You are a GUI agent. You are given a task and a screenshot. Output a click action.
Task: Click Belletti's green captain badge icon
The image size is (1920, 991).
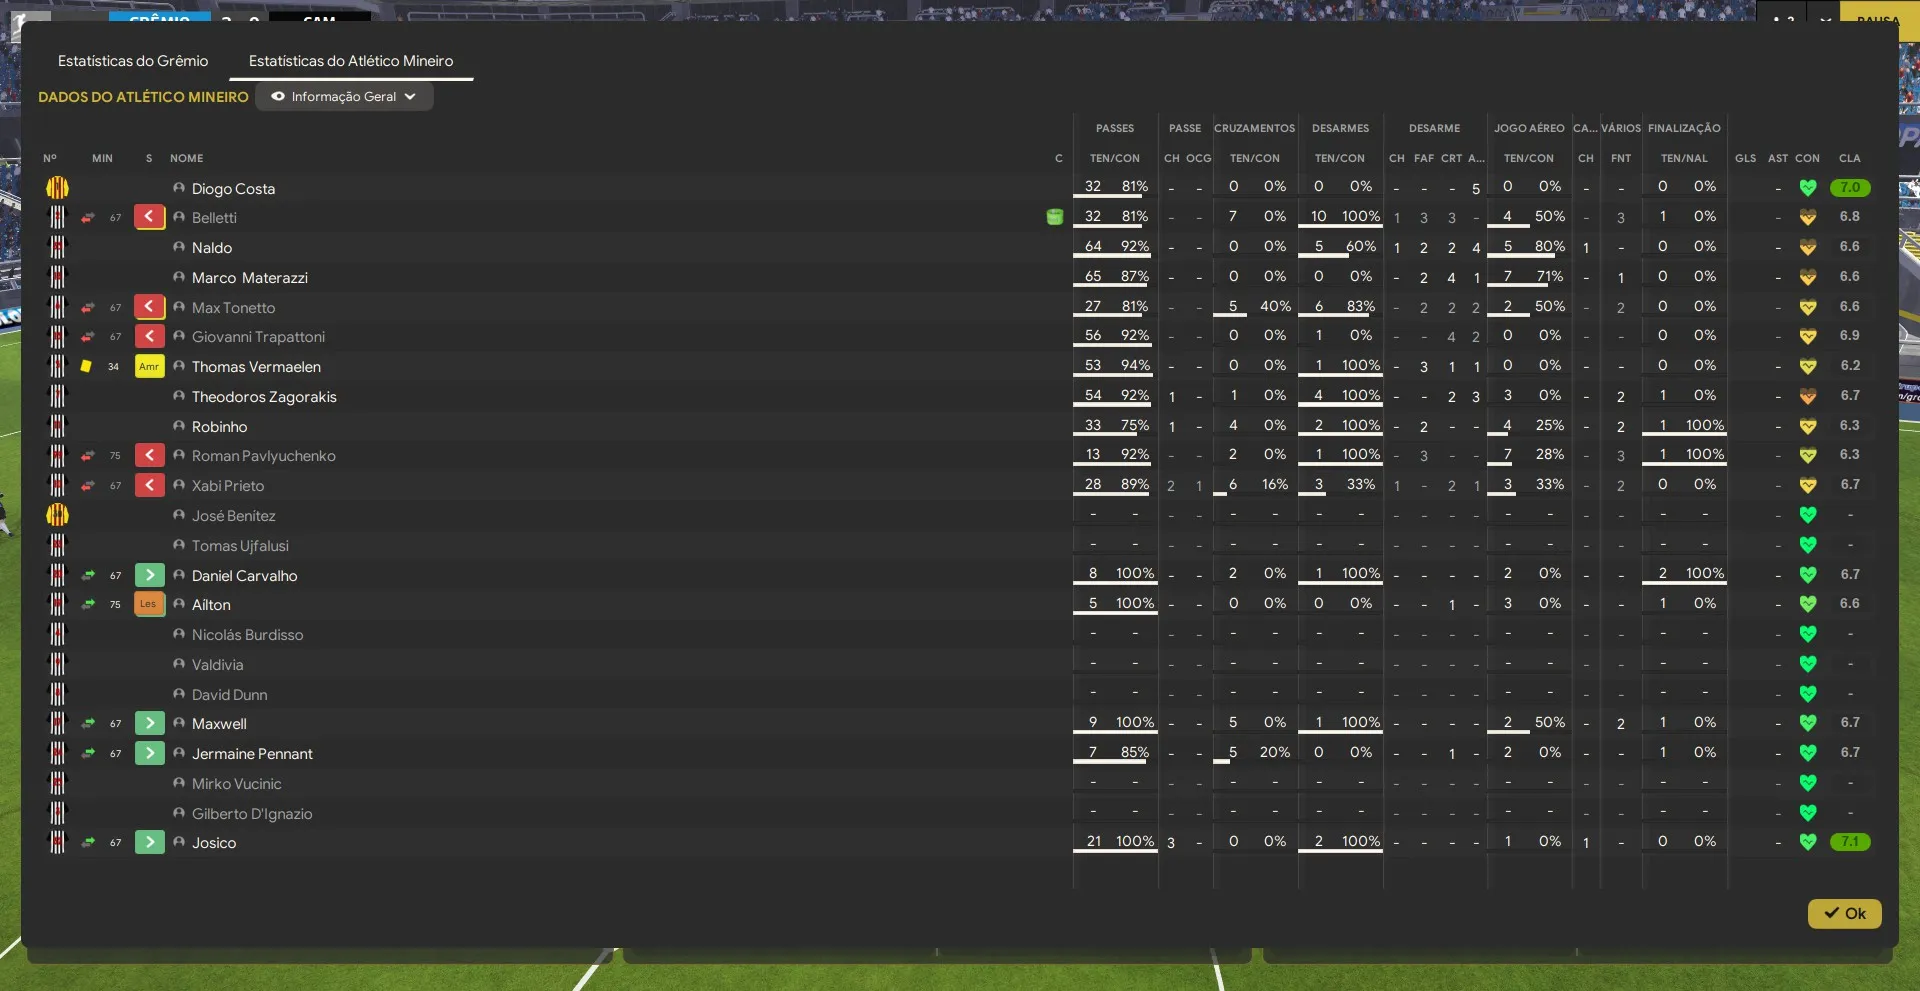point(1054,217)
